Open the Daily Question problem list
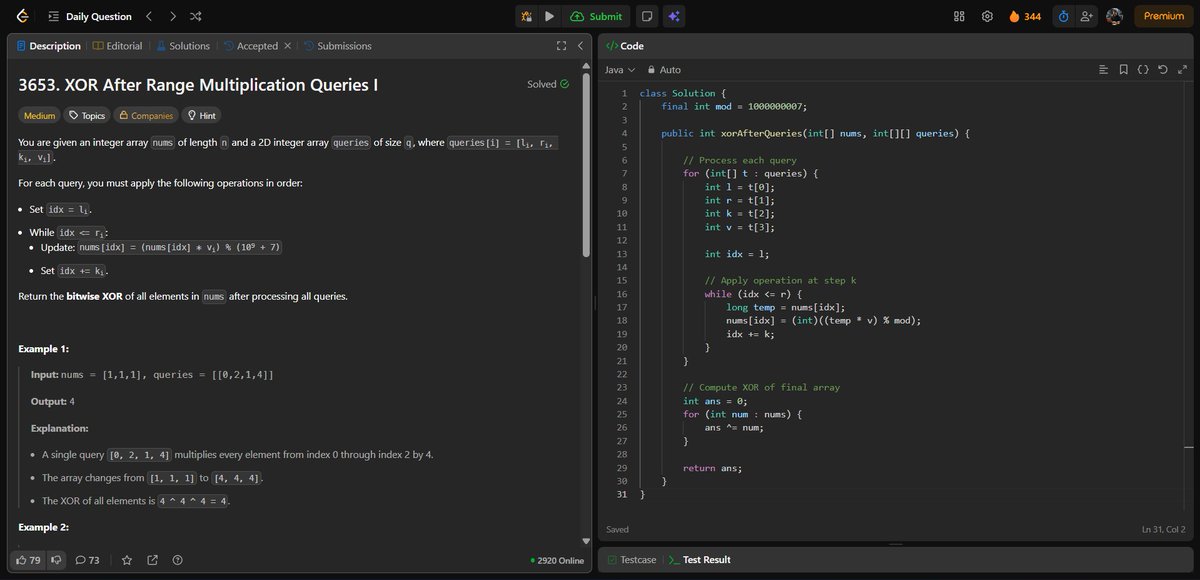1200x580 pixels. [91, 16]
